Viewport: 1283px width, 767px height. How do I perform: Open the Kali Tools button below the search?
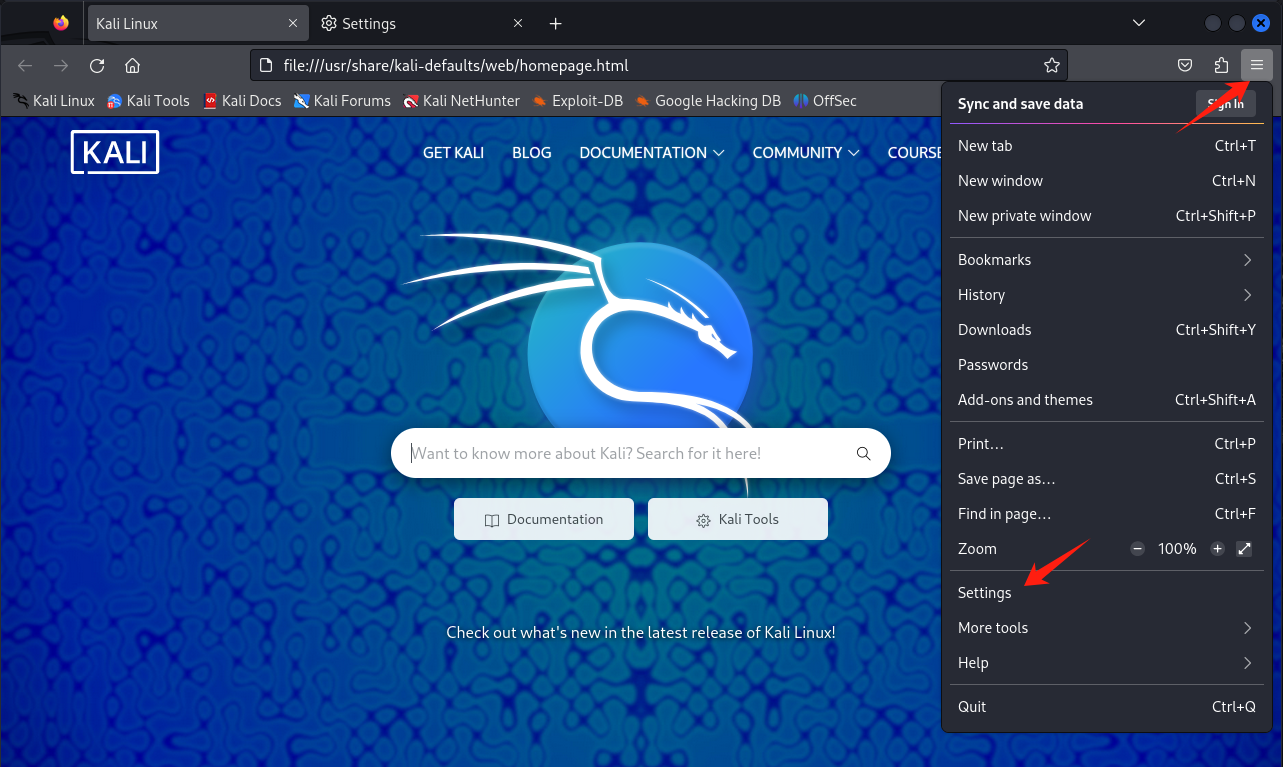[738, 519]
